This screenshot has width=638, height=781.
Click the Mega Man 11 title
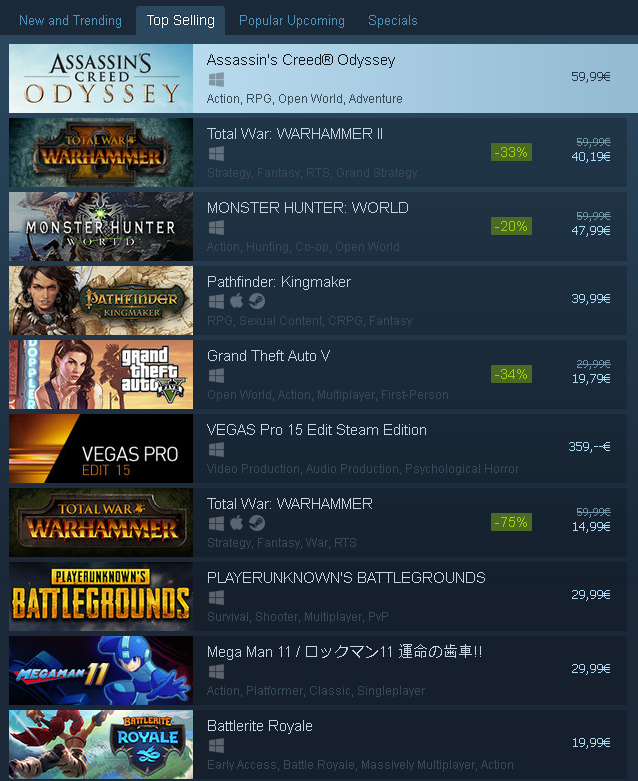pos(345,651)
